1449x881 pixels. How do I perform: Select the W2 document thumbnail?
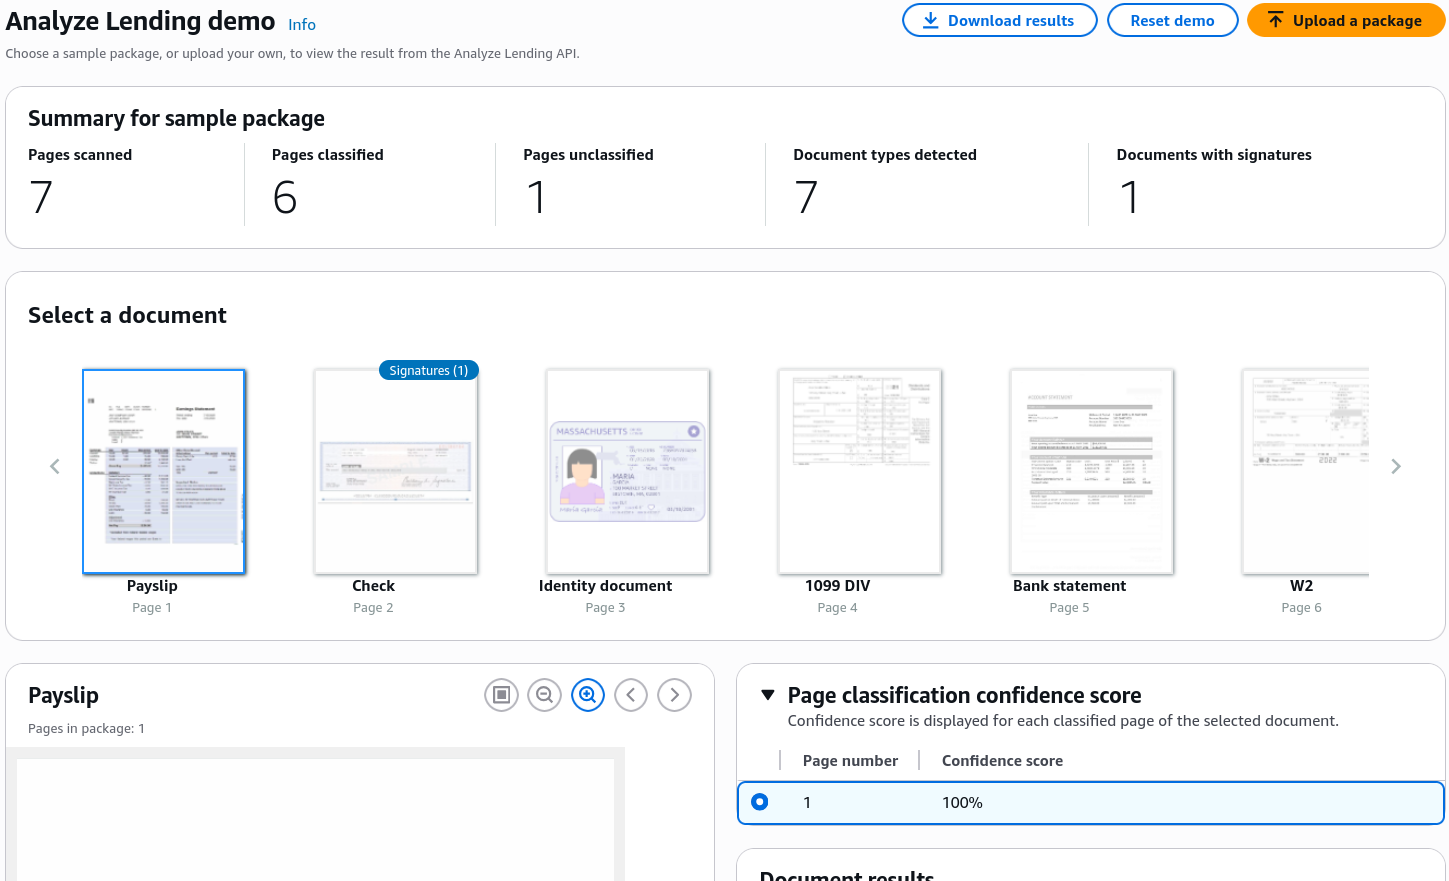coord(1305,471)
